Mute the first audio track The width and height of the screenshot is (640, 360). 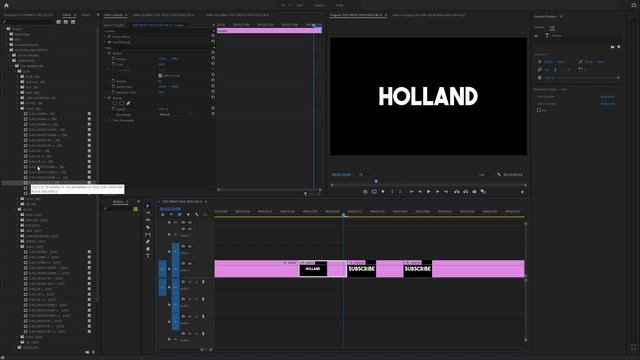pyautogui.click(x=189, y=282)
